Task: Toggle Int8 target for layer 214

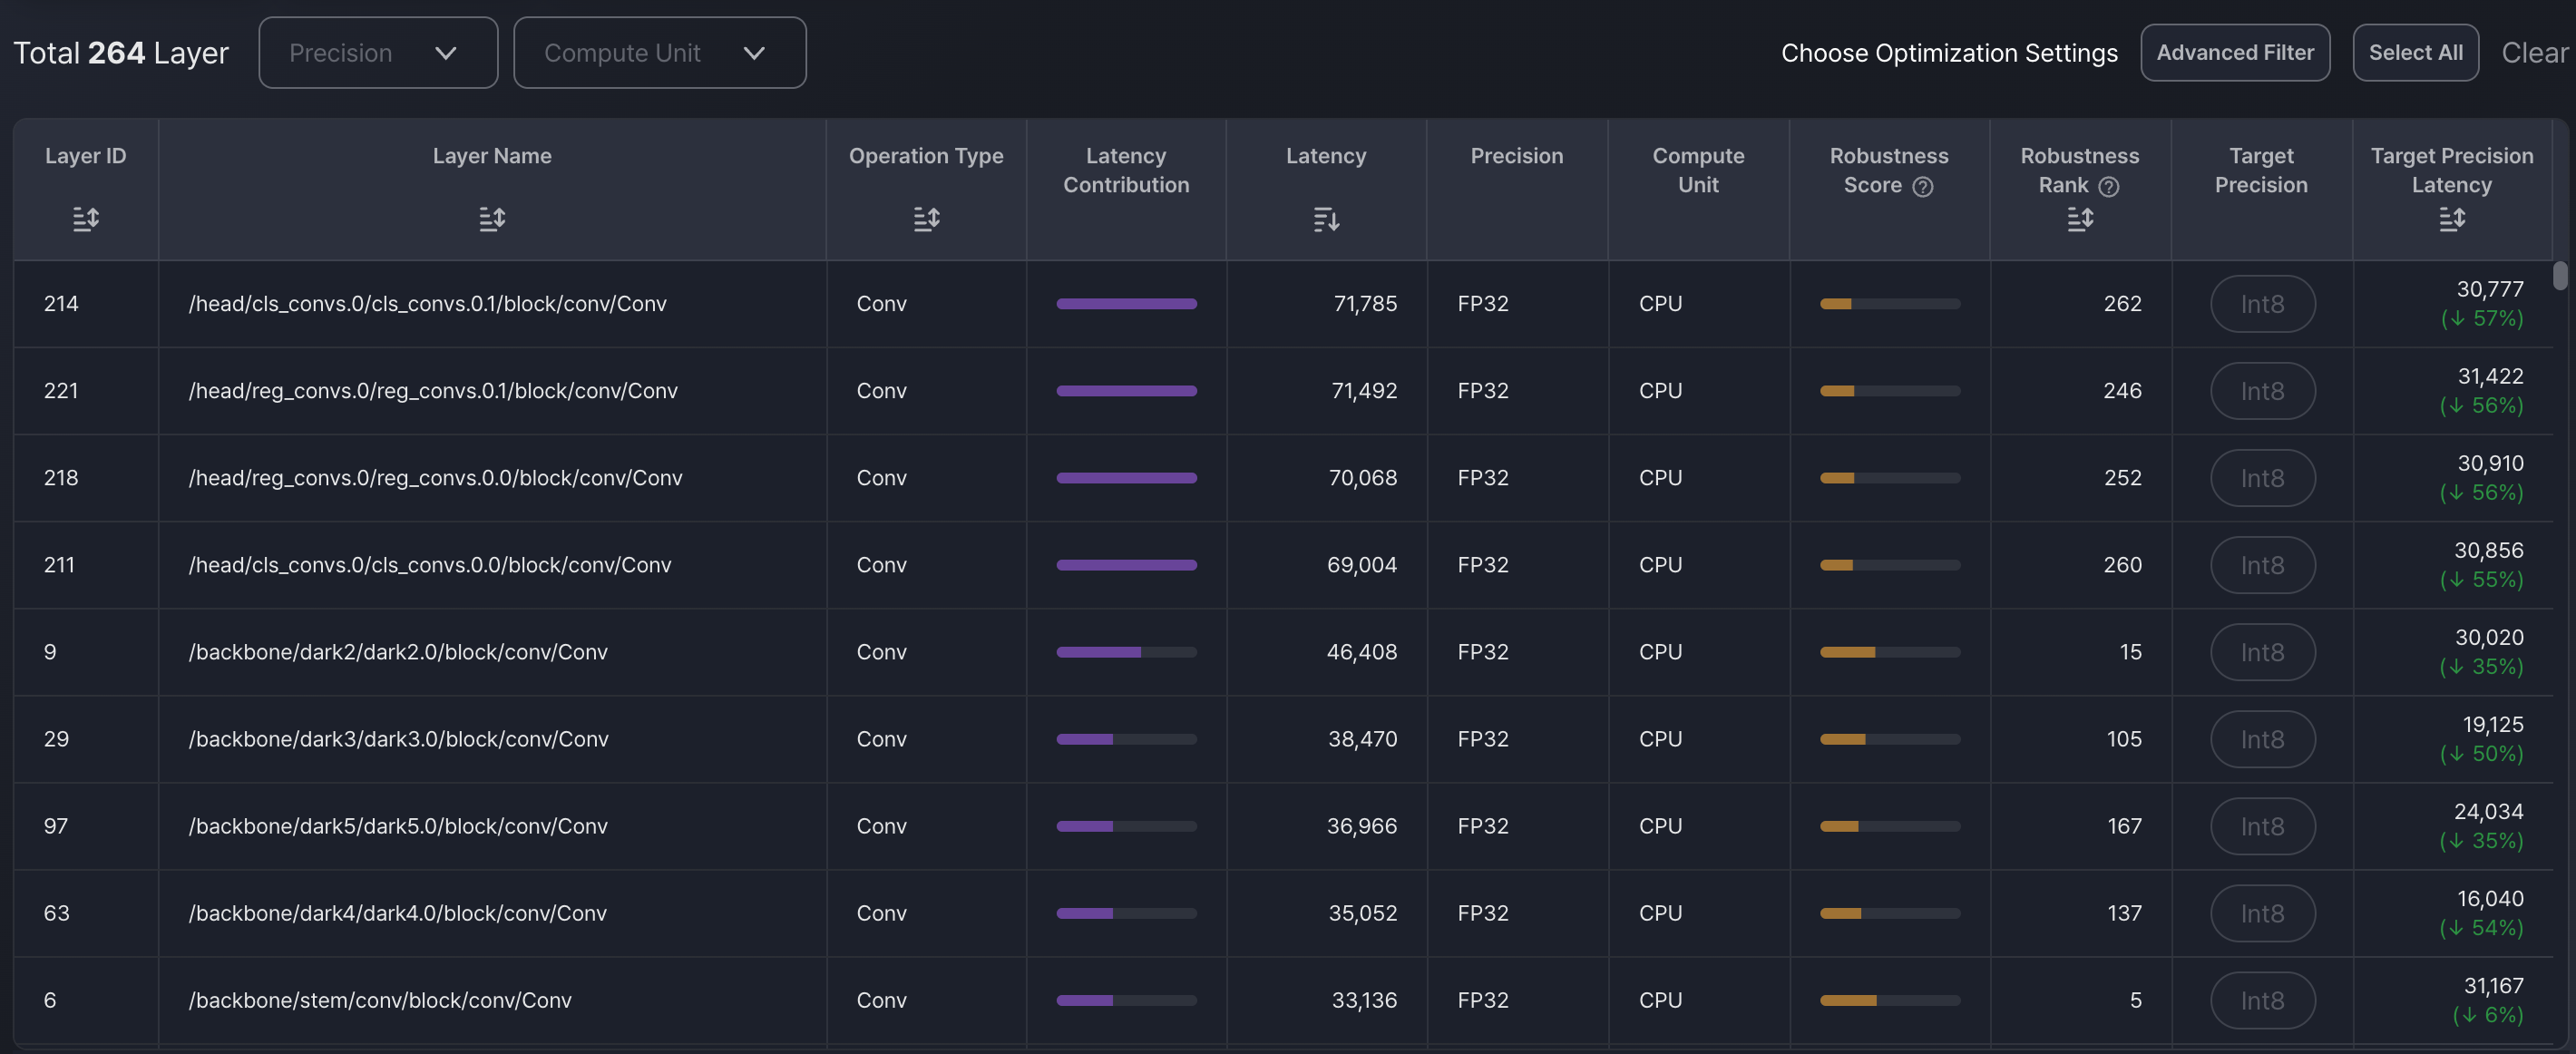Action: tap(2261, 304)
